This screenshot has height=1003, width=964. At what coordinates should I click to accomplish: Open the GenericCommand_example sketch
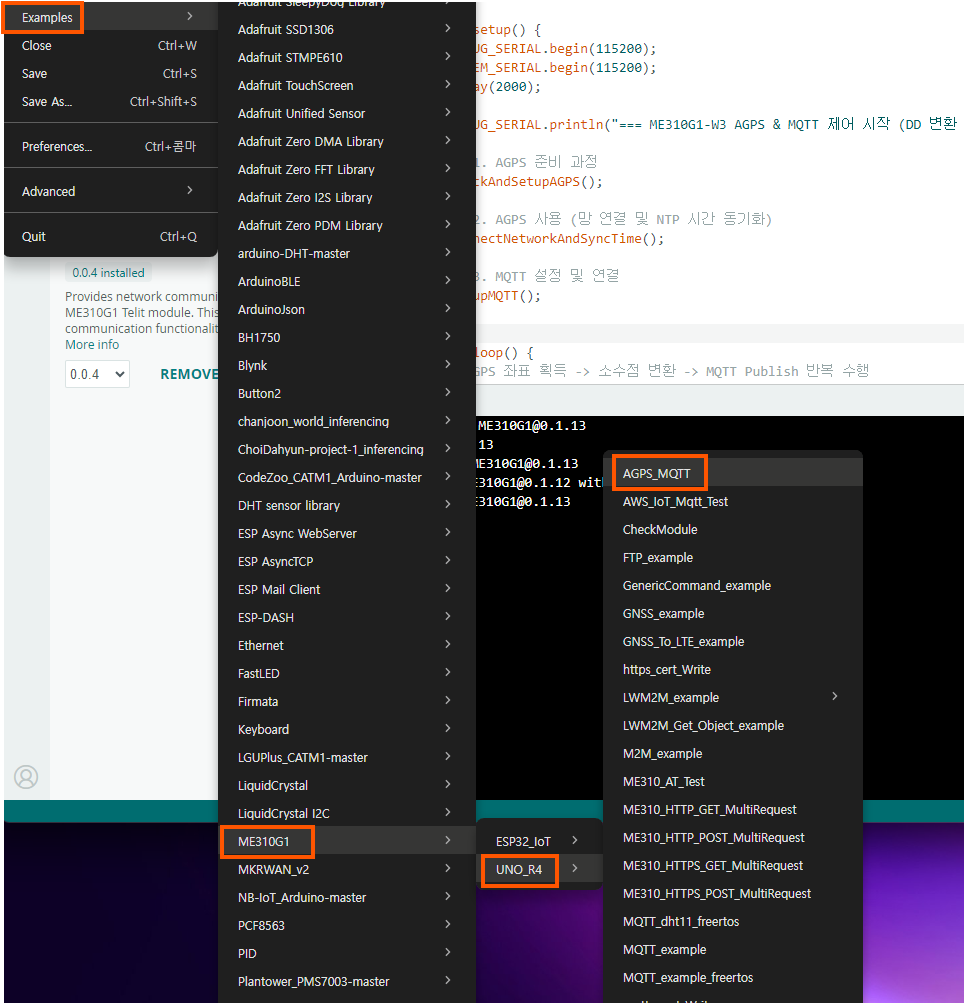(x=733, y=586)
